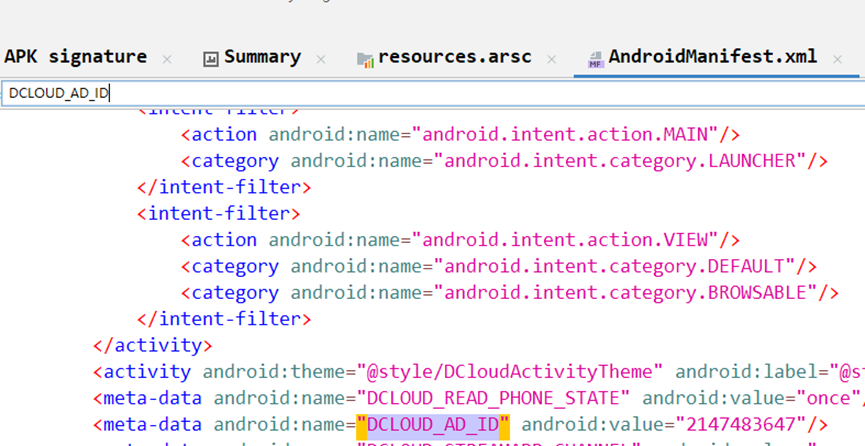Close the resources.arsc tab

551,59
